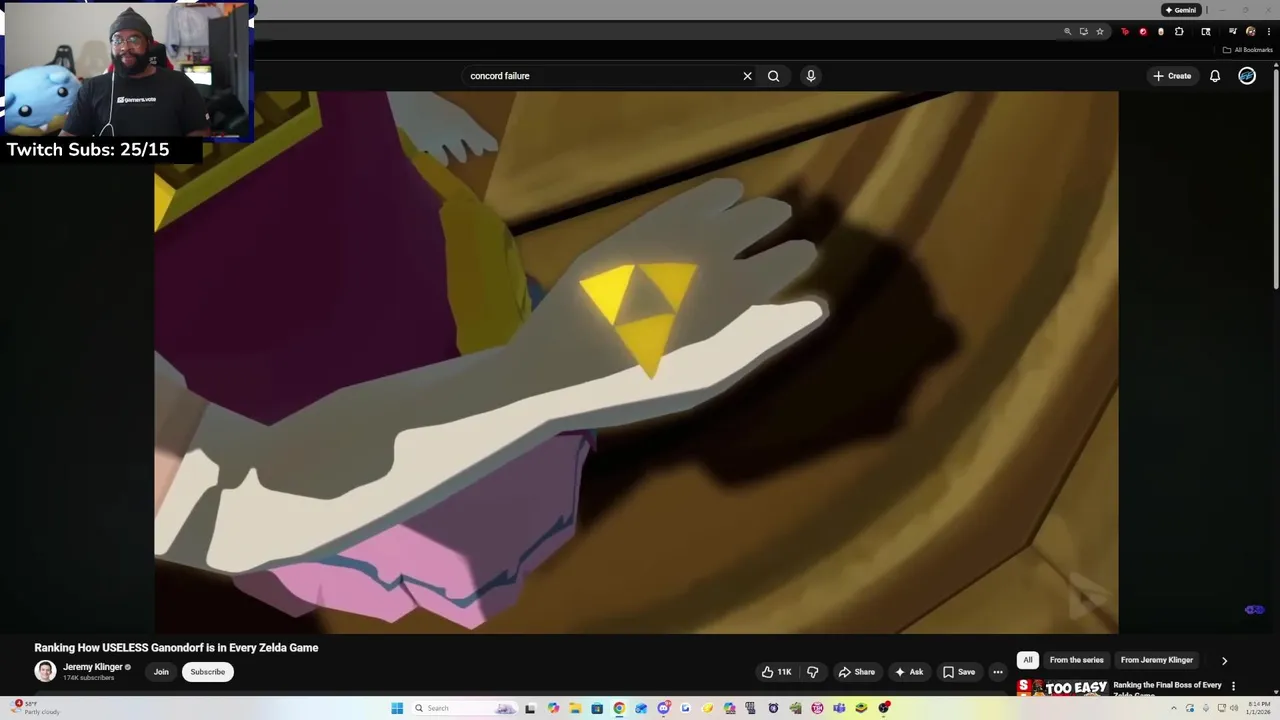The width and height of the screenshot is (1280, 720).
Task: Open the Windows Start menu
Action: click(397, 708)
